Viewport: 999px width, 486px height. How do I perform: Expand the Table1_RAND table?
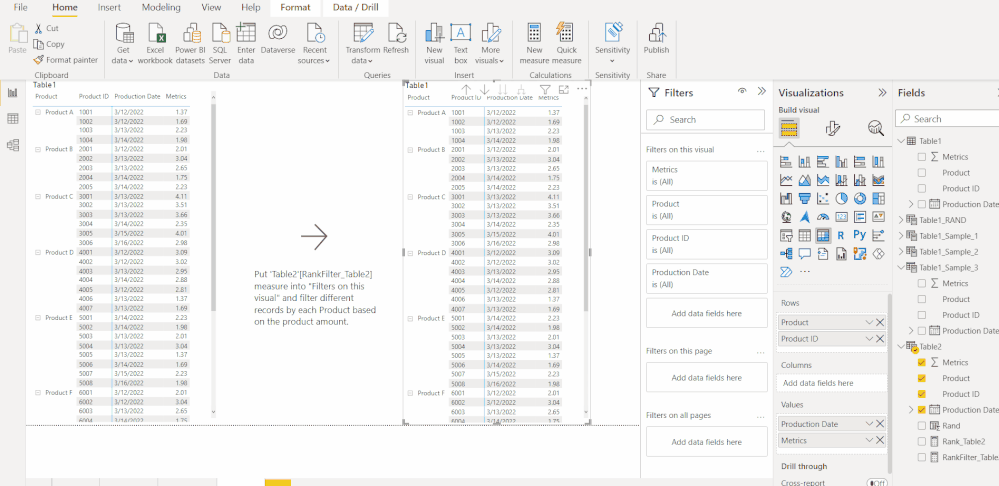pos(901,220)
